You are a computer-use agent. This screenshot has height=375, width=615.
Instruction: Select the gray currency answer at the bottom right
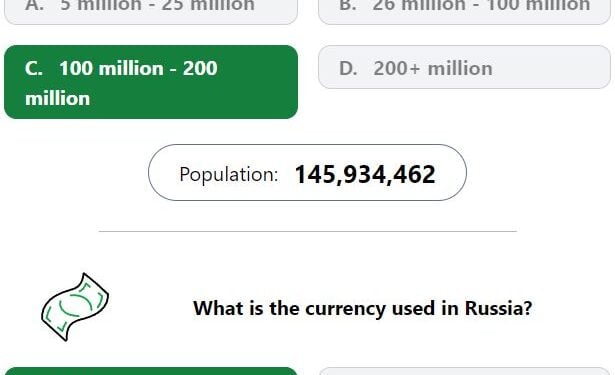pos(464,371)
